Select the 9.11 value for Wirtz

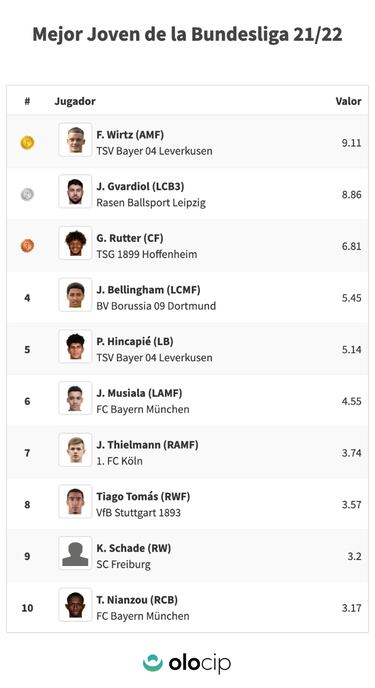click(352, 143)
